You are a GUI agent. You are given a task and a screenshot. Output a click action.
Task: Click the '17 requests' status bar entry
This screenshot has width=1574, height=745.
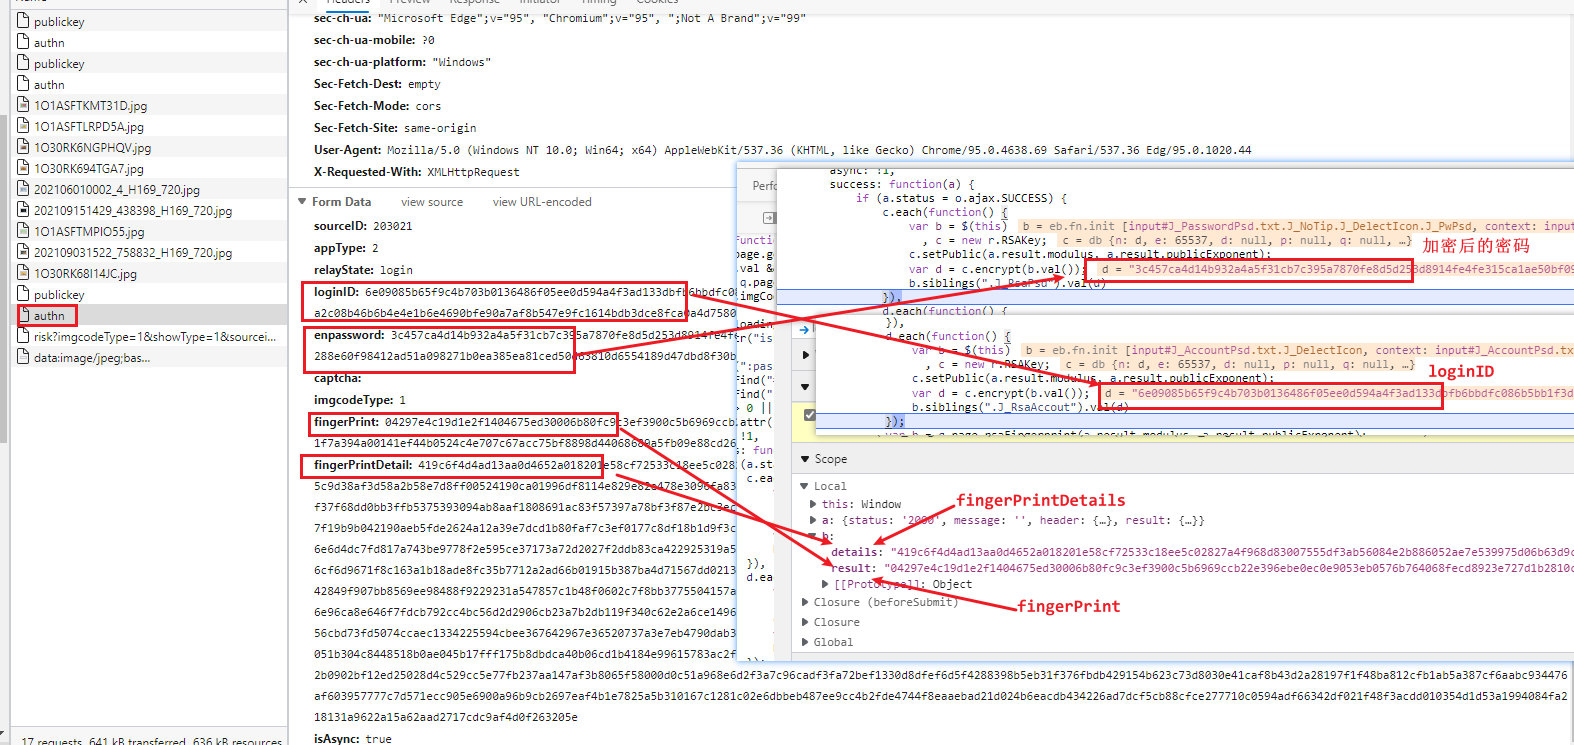(52, 741)
